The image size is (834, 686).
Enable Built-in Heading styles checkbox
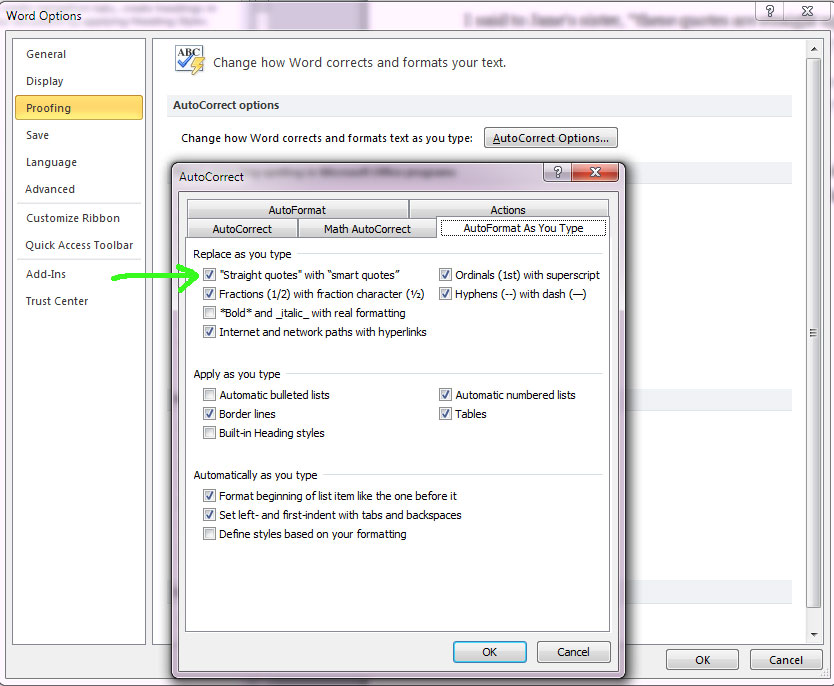click(210, 433)
